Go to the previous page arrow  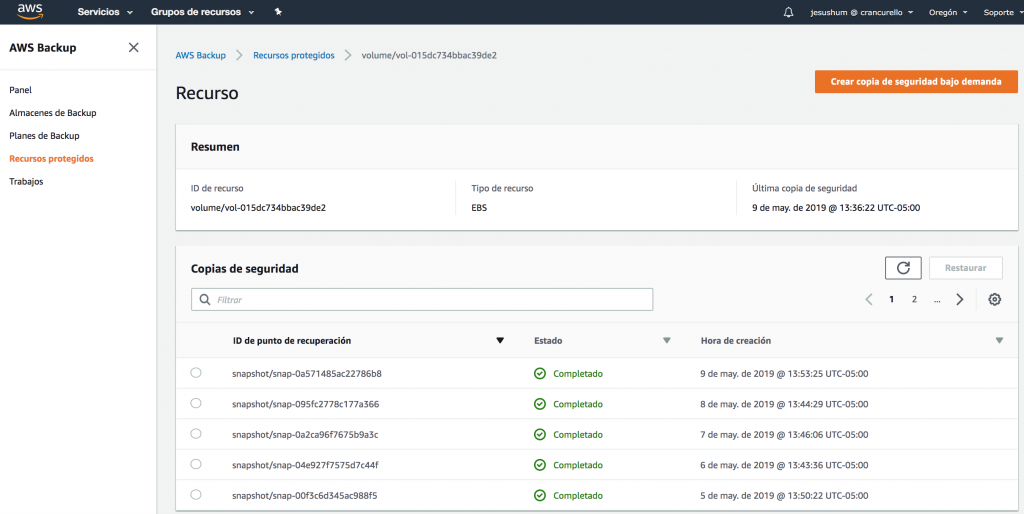pos(868,299)
